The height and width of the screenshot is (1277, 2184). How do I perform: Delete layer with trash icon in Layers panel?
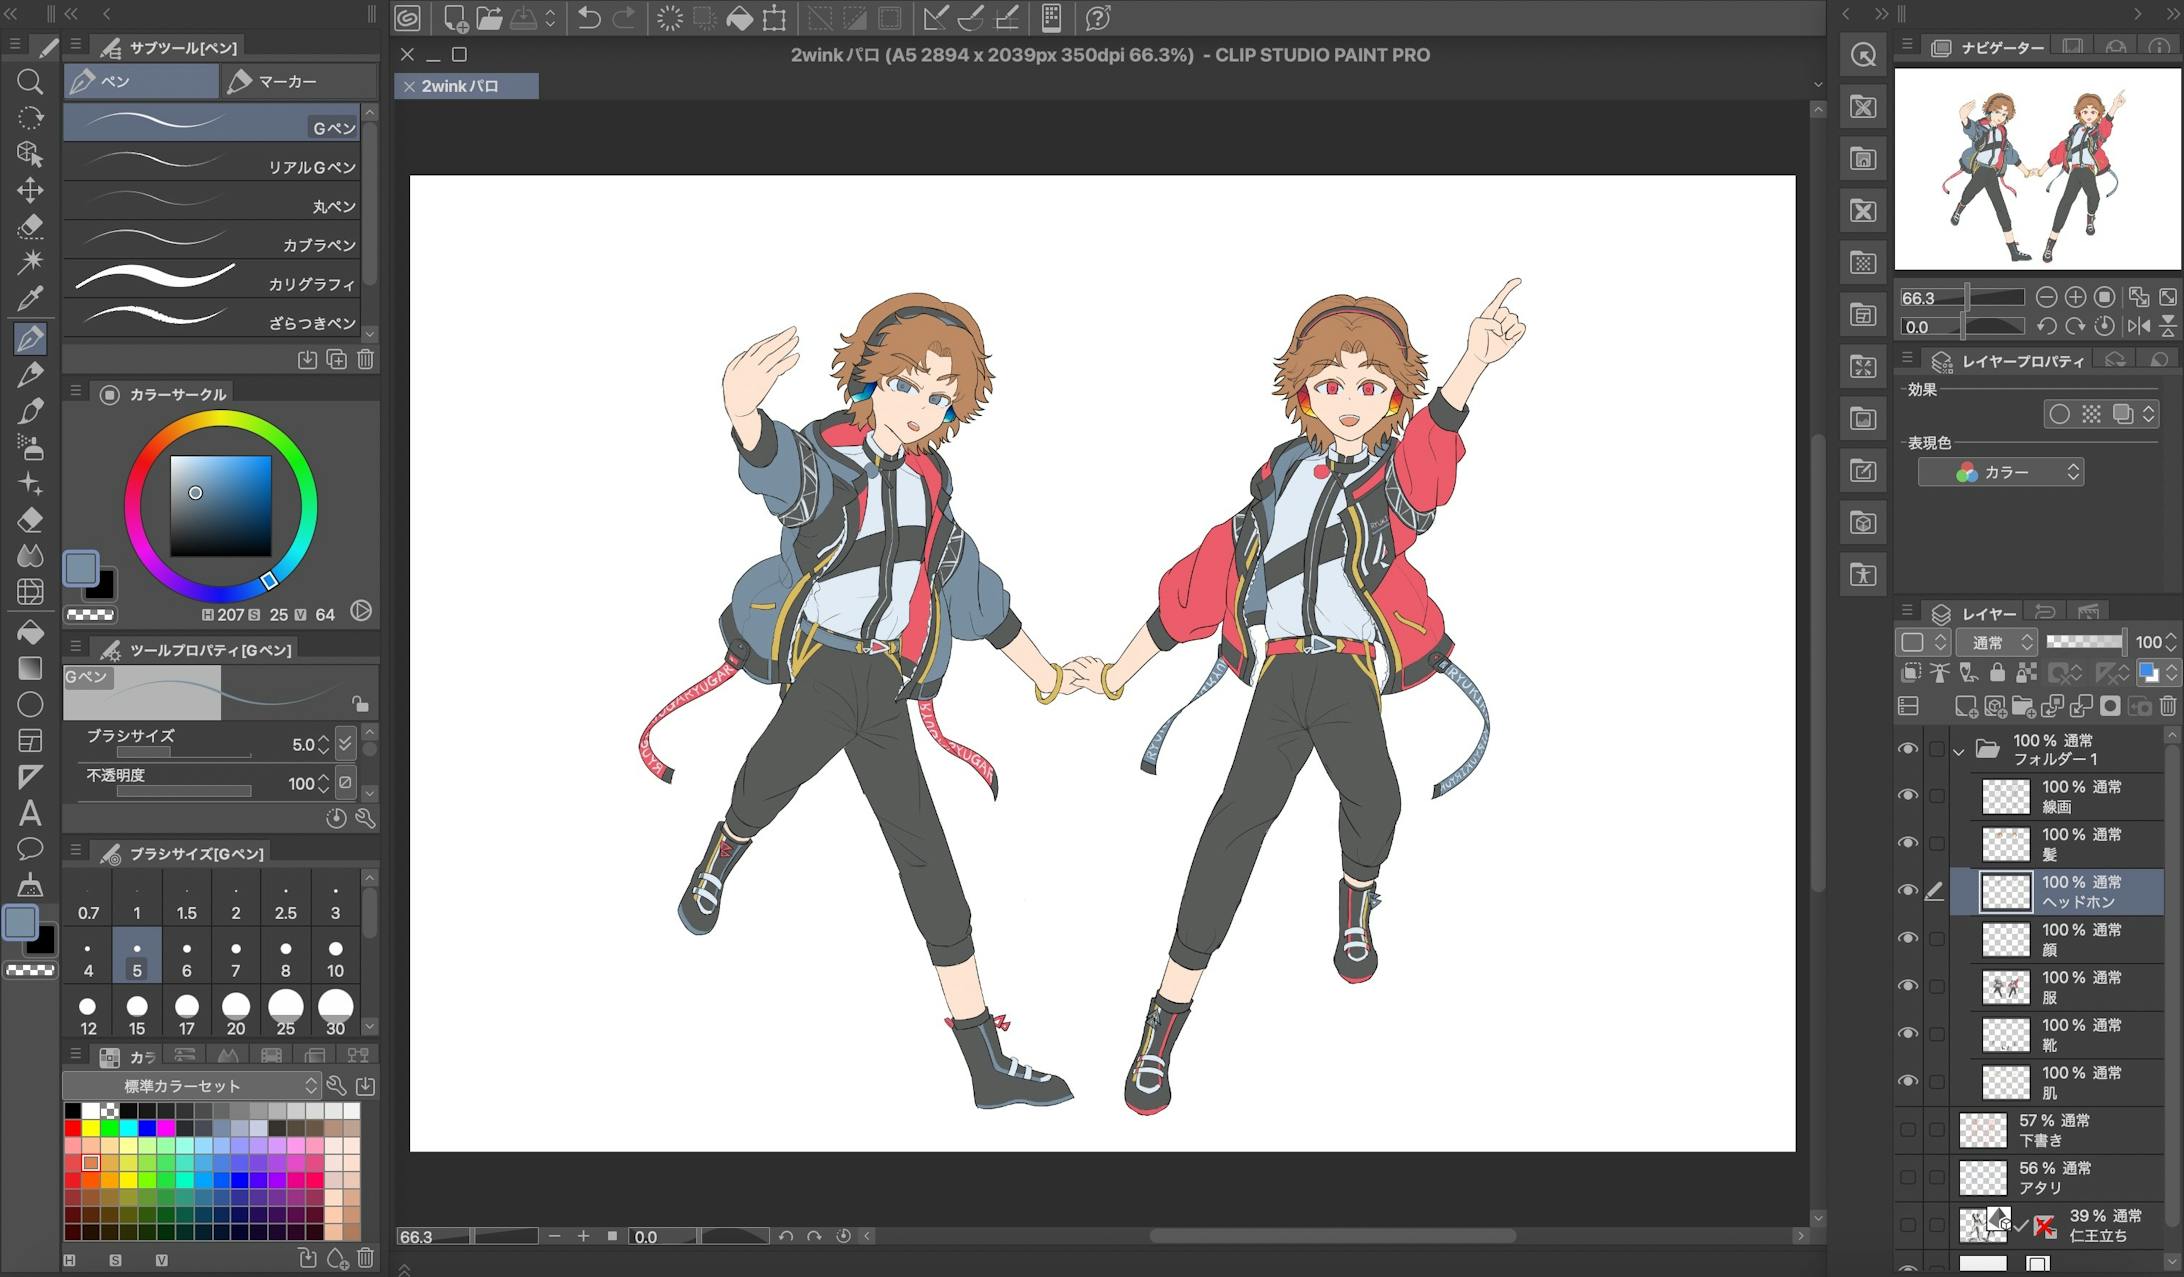2167,706
